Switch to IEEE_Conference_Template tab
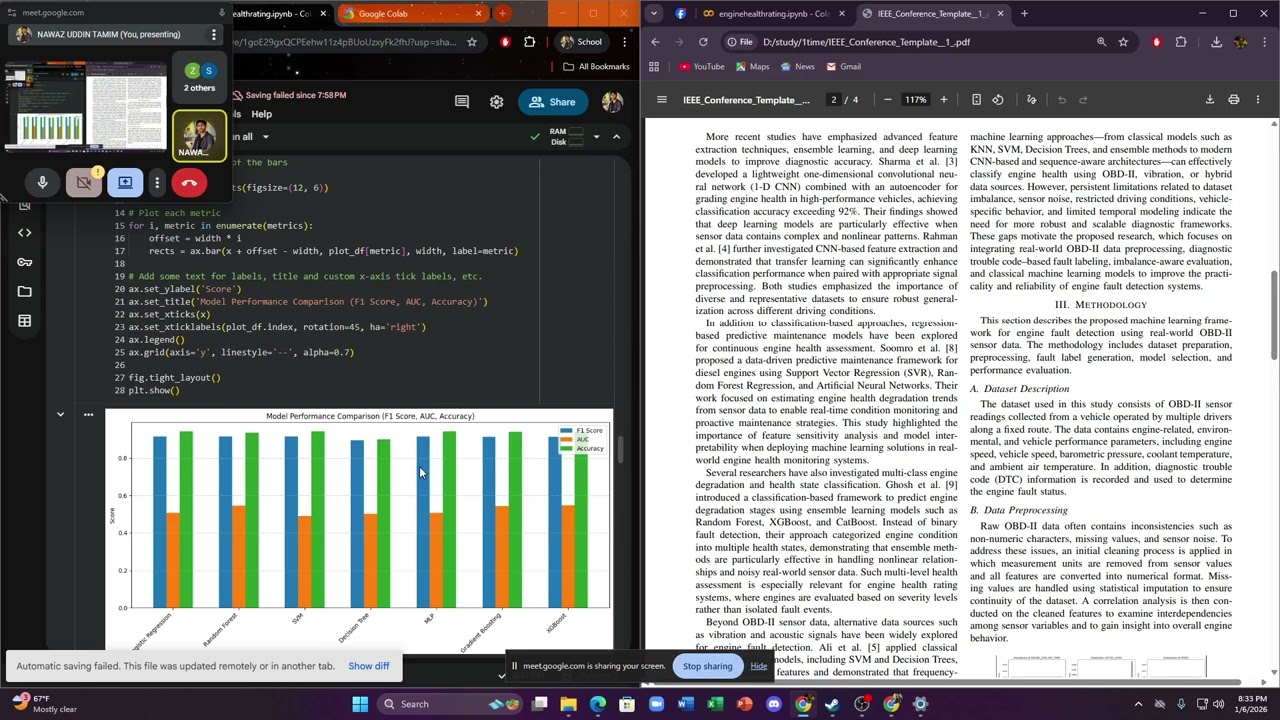This screenshot has width=1280, height=720. point(934,14)
